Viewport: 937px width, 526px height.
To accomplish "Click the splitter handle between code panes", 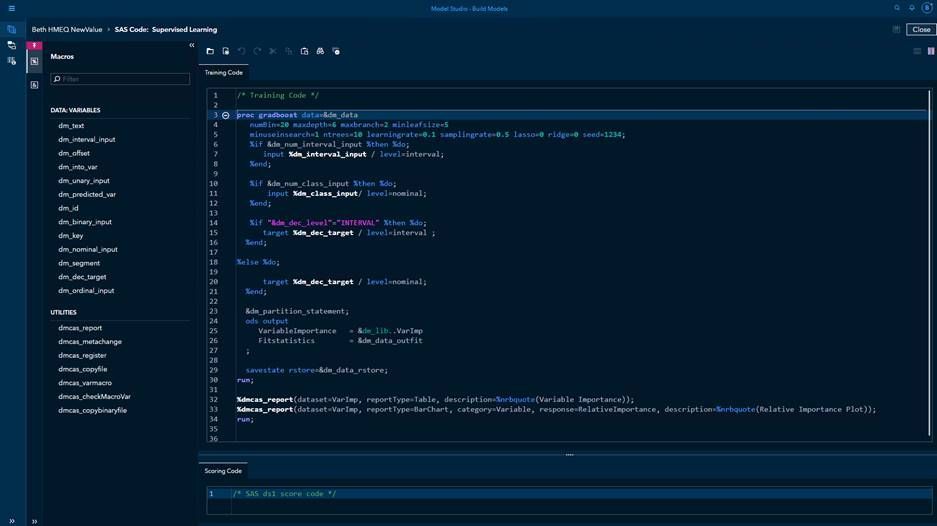I will [x=569, y=455].
